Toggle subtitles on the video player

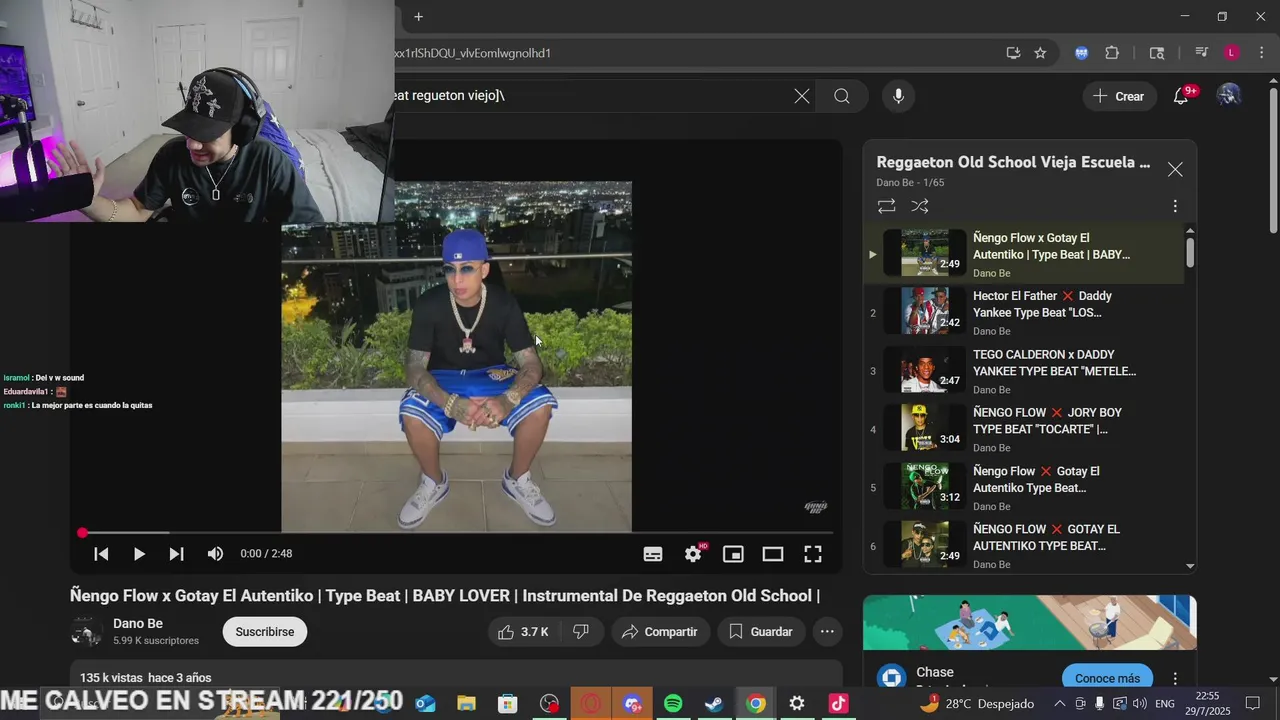coord(653,554)
